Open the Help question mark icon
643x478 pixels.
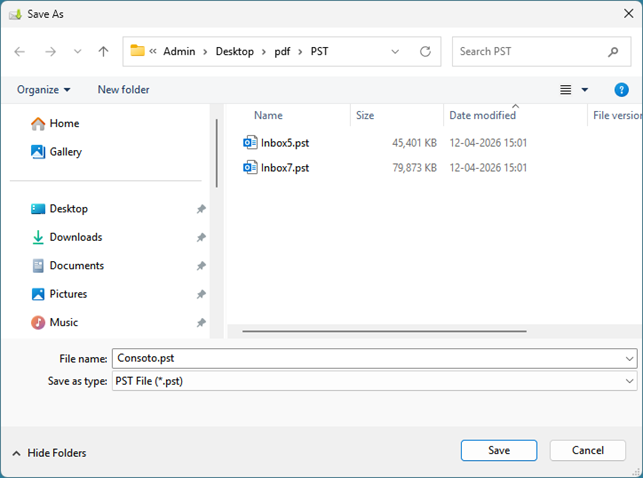621,90
